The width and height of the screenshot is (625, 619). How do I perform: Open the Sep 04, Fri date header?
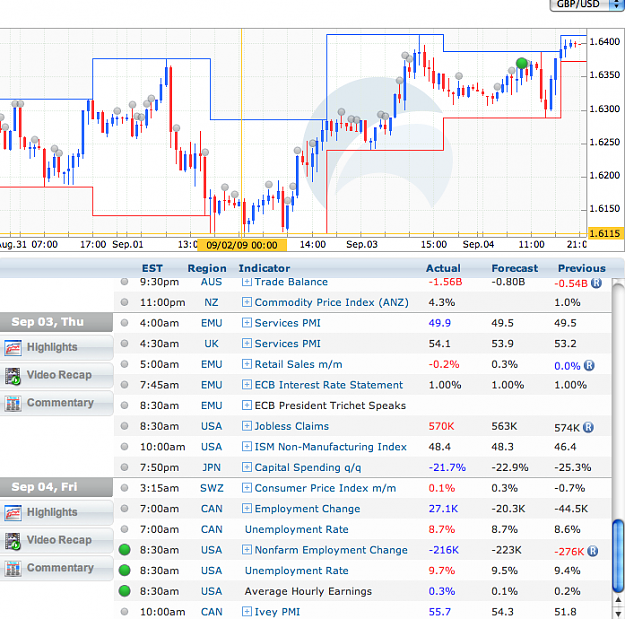point(56,487)
